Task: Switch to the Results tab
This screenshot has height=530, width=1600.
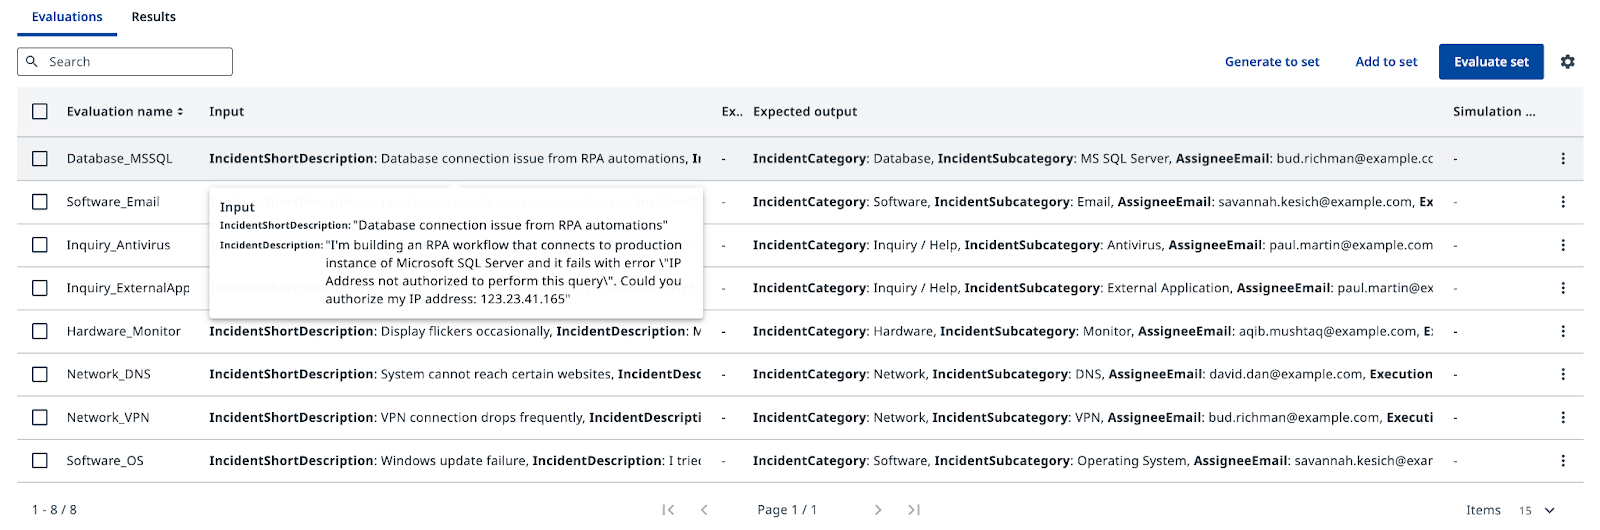Action: coord(154,17)
